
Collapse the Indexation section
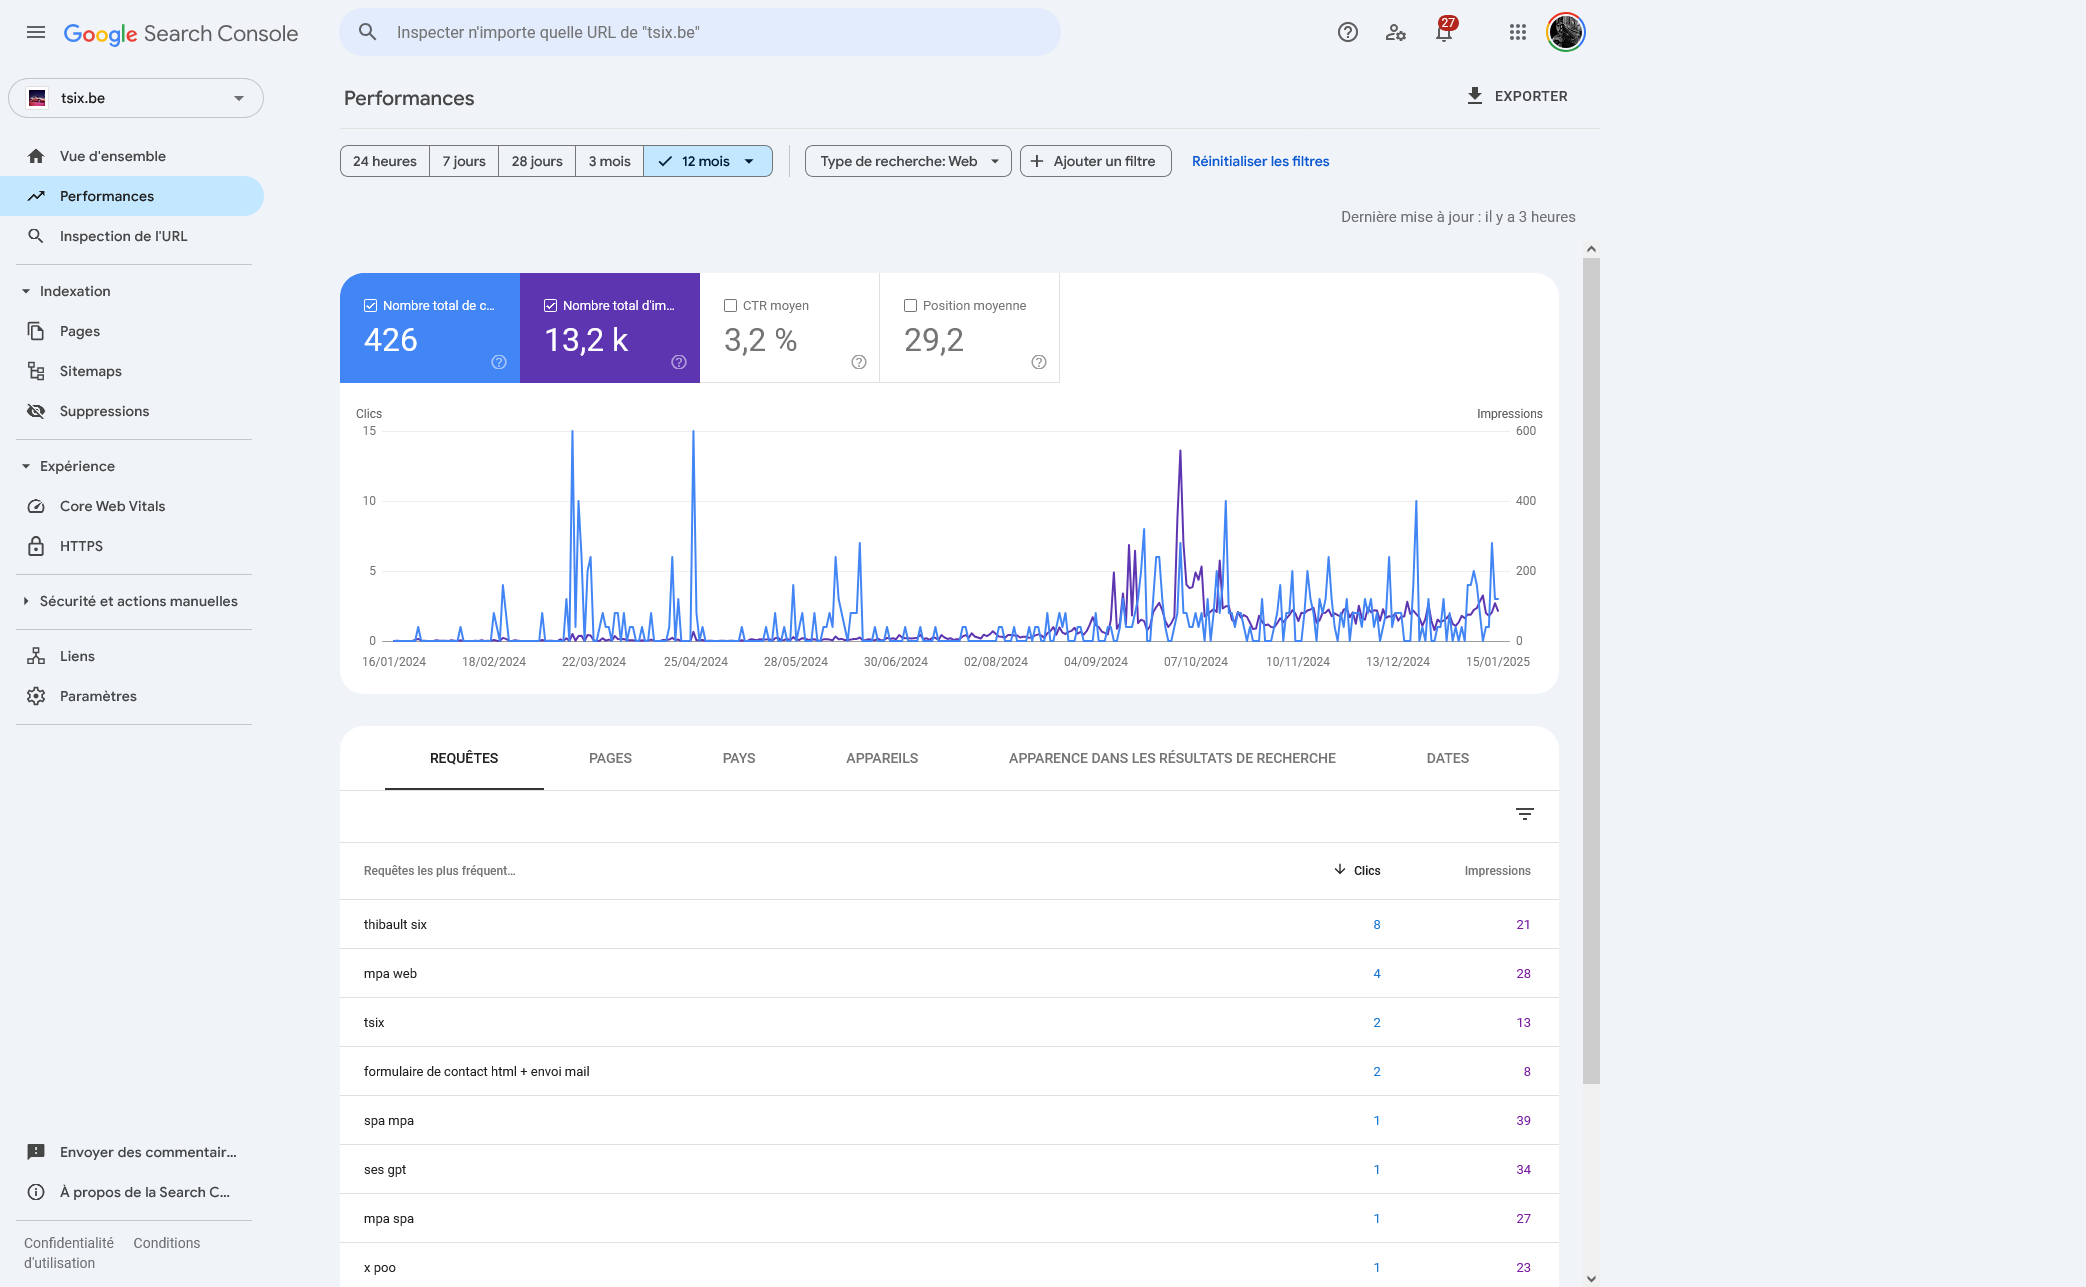[x=26, y=291]
